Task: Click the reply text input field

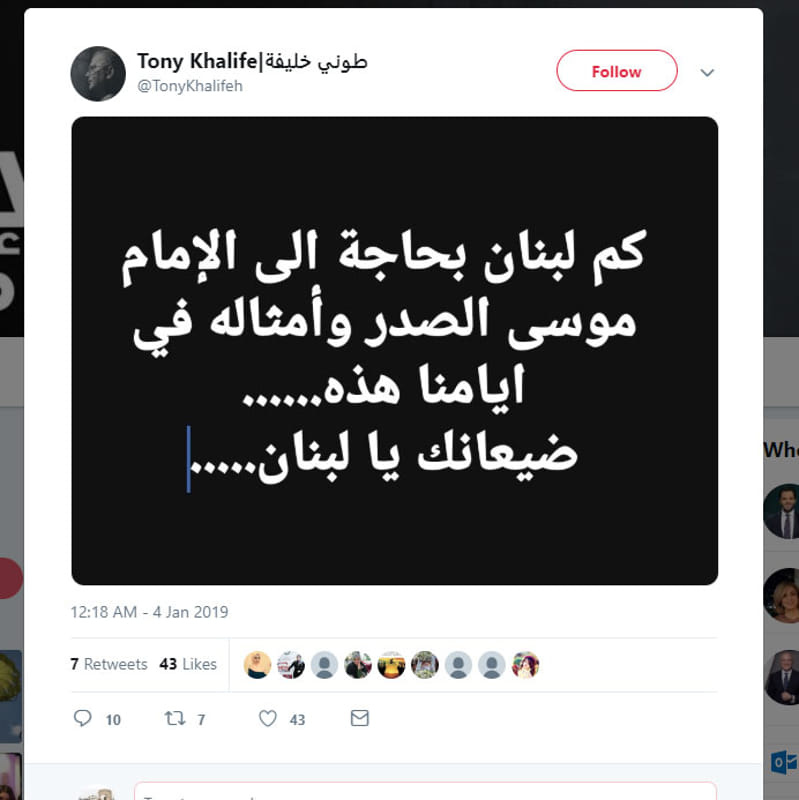Action: tap(425, 791)
